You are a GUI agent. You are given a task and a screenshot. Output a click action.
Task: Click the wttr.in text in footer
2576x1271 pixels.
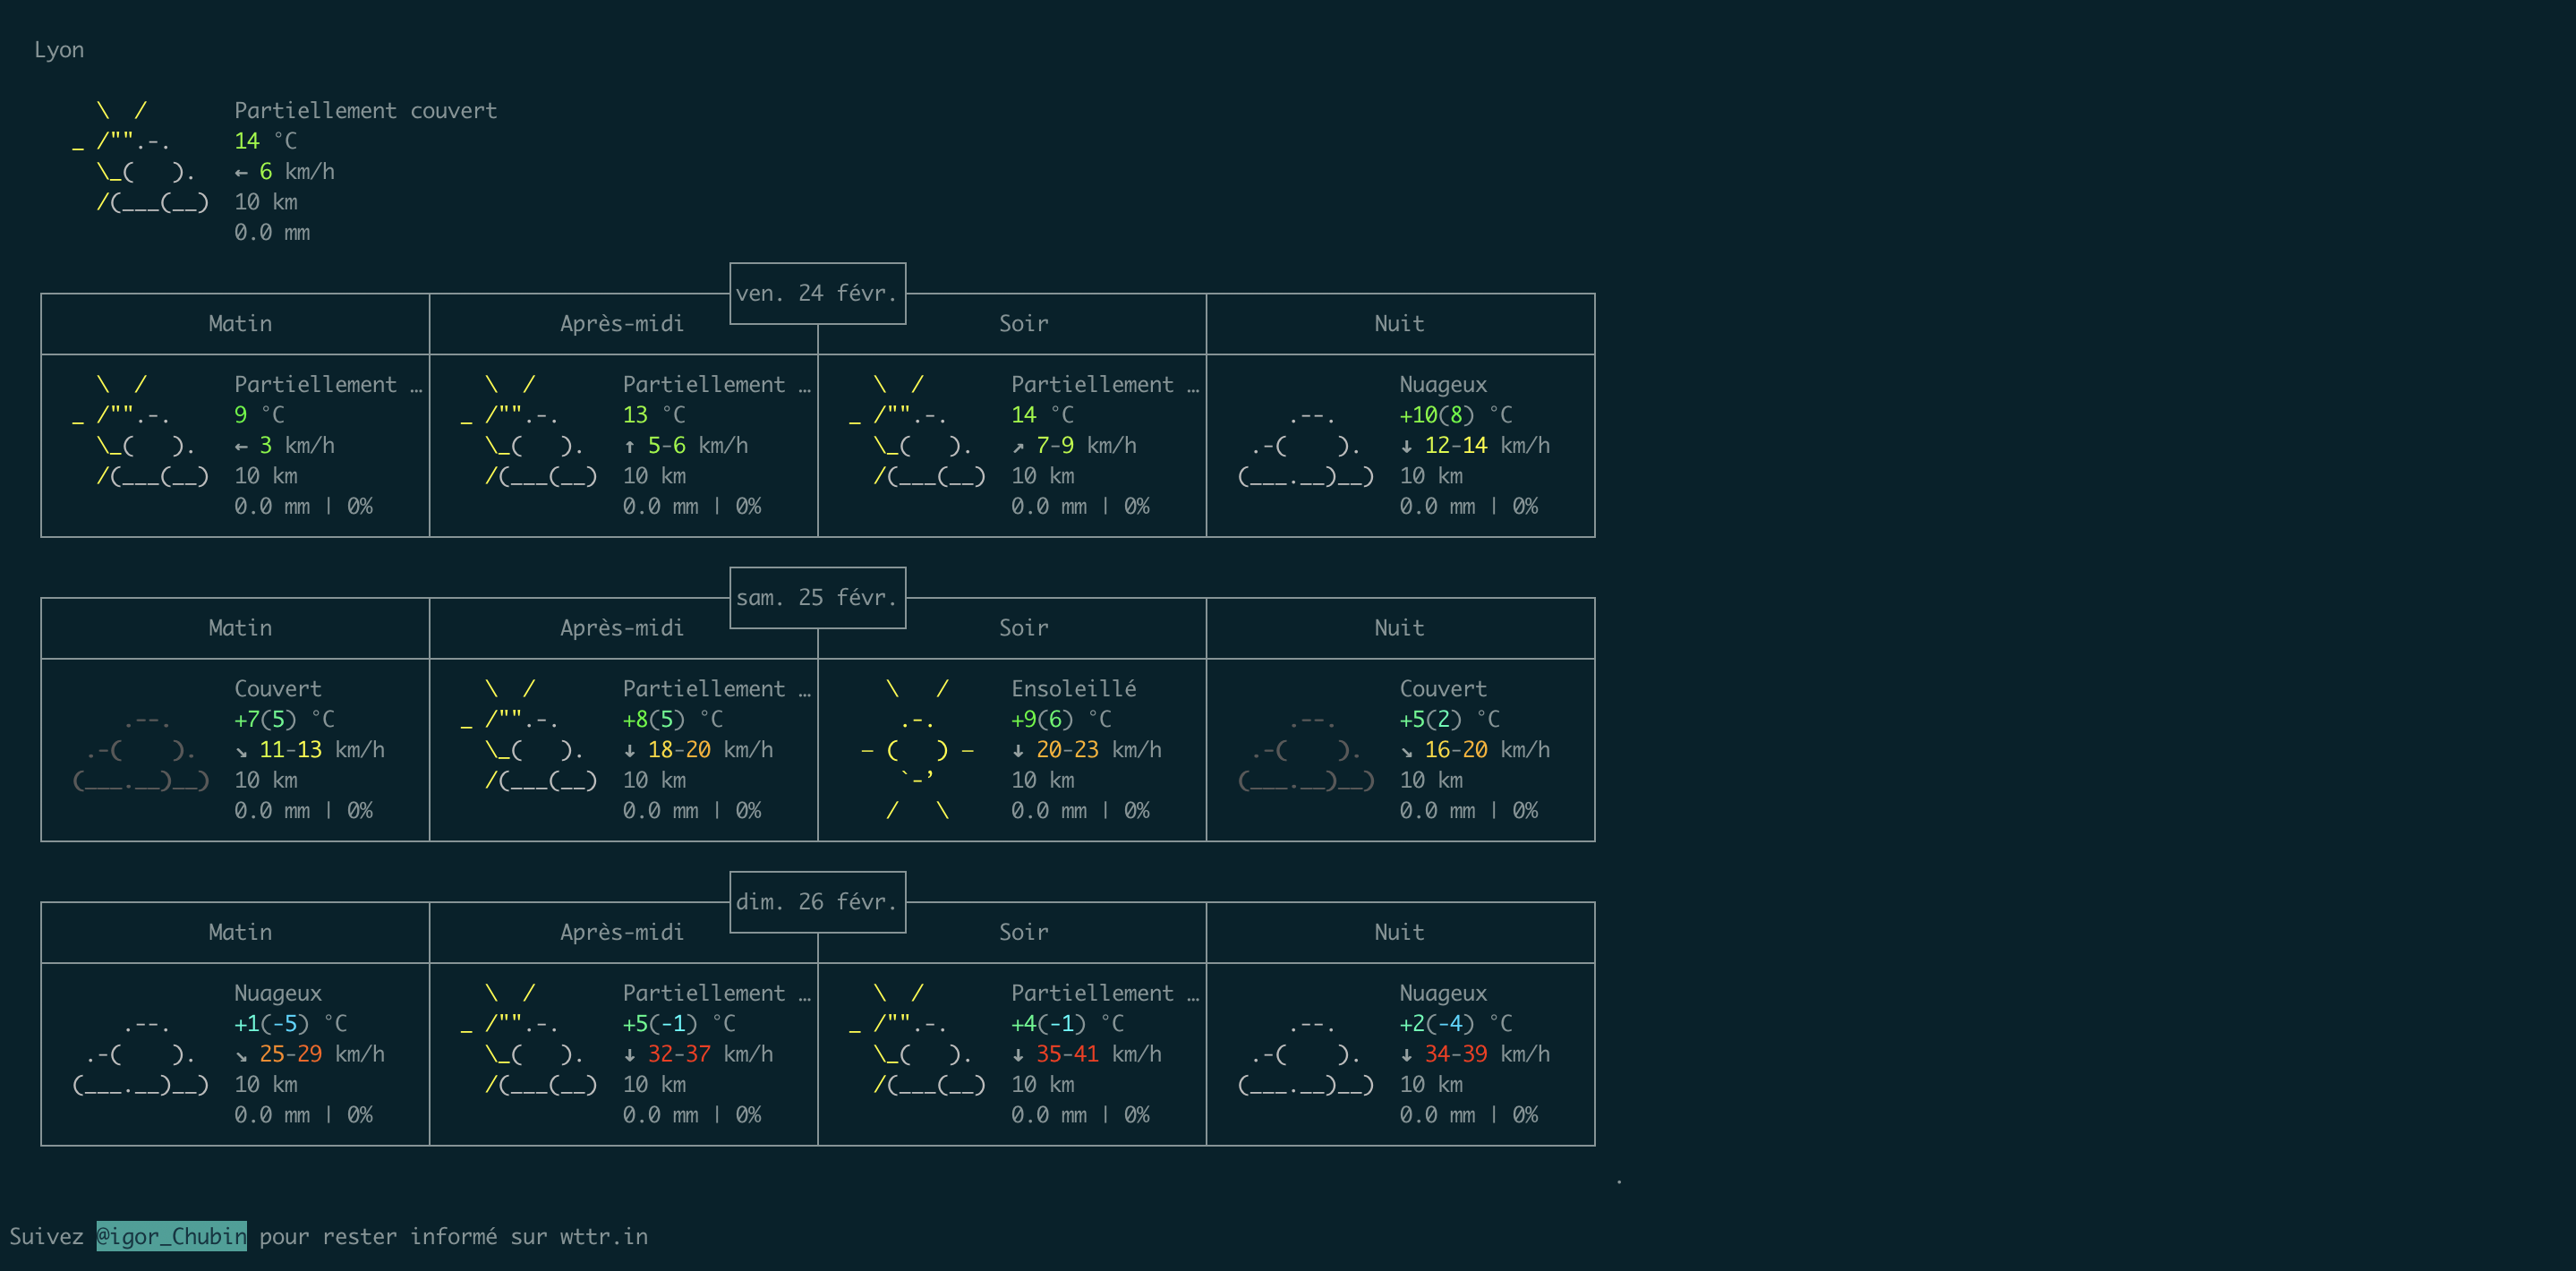pyautogui.click(x=603, y=1237)
